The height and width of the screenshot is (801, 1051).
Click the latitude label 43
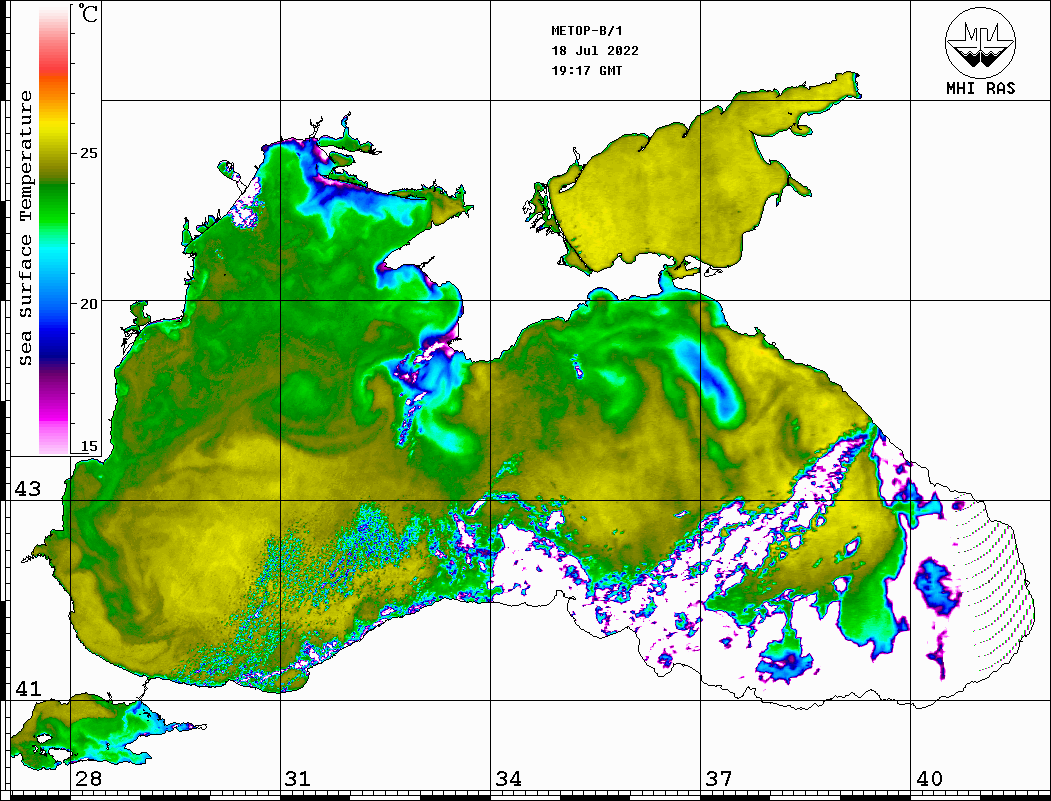point(28,489)
